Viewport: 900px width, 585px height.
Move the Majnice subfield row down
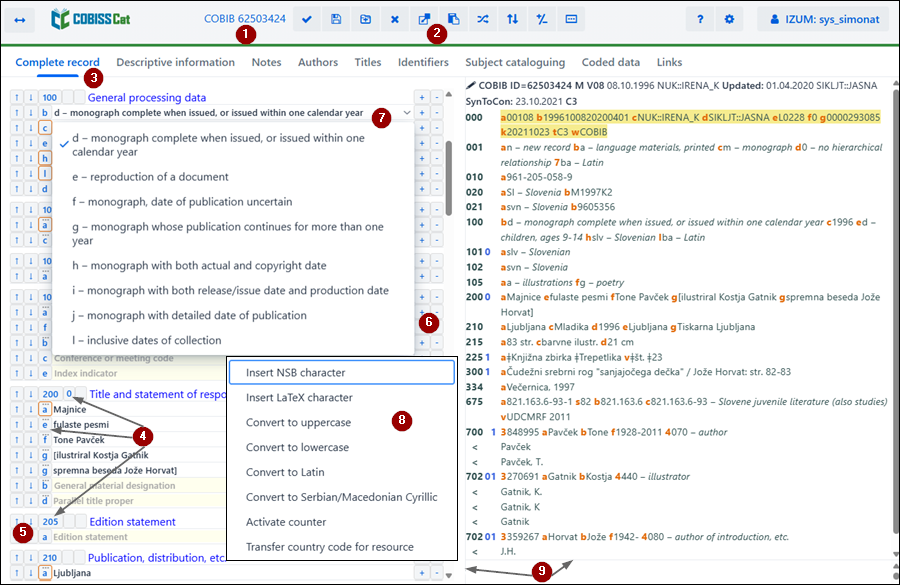coord(31,409)
